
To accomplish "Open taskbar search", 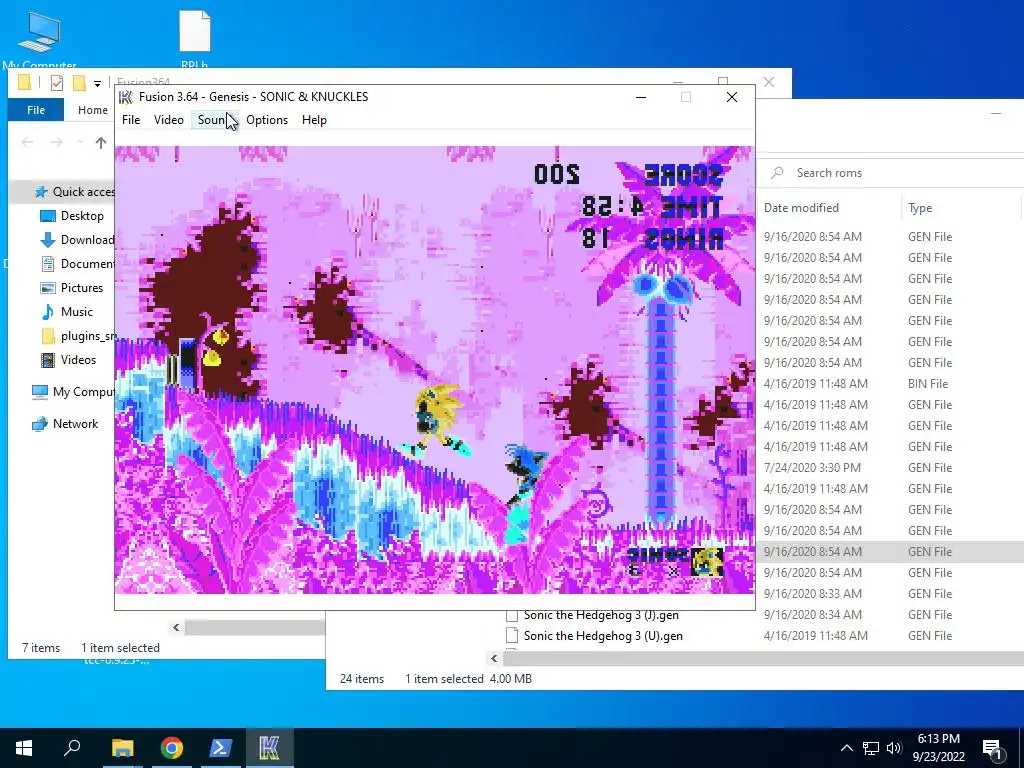I will [72, 748].
